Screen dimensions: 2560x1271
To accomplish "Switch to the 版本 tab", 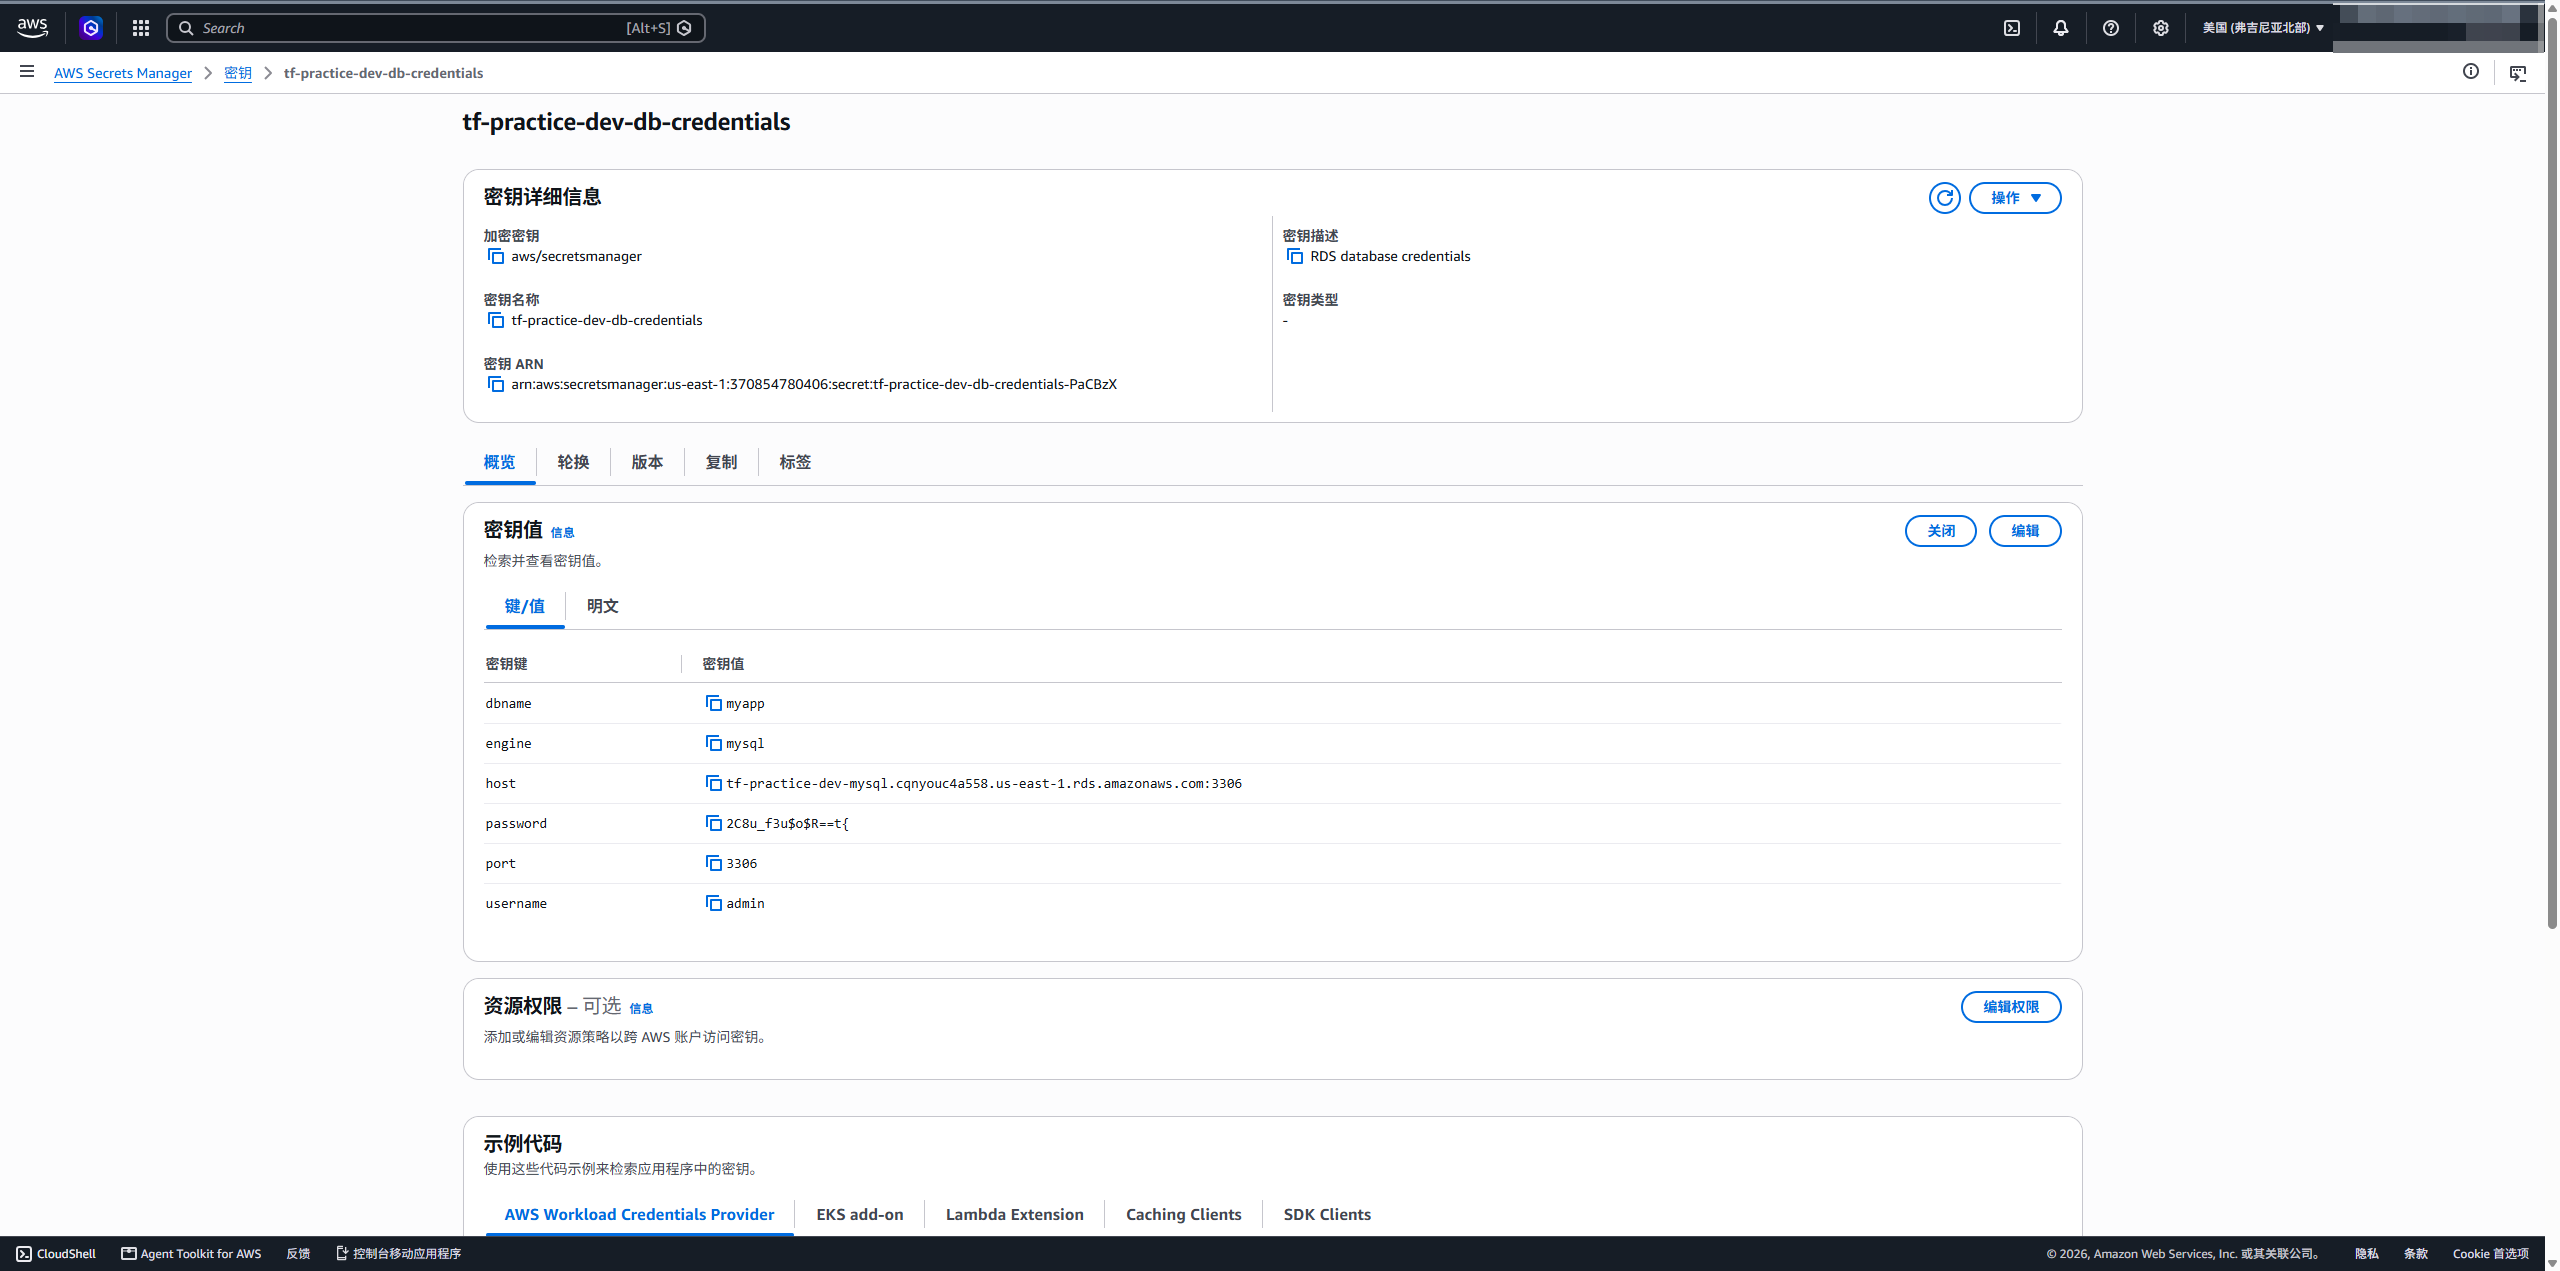I will (x=648, y=462).
